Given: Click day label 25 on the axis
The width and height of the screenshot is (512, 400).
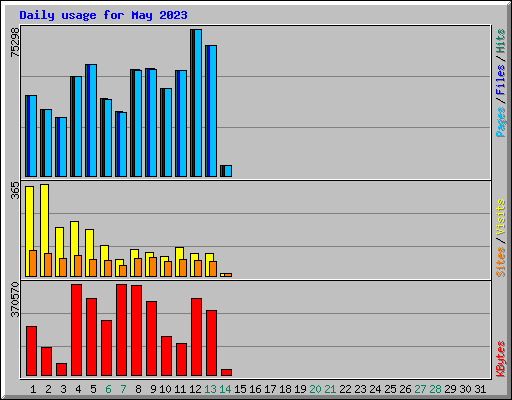Looking at the screenshot, I should pos(390,389).
